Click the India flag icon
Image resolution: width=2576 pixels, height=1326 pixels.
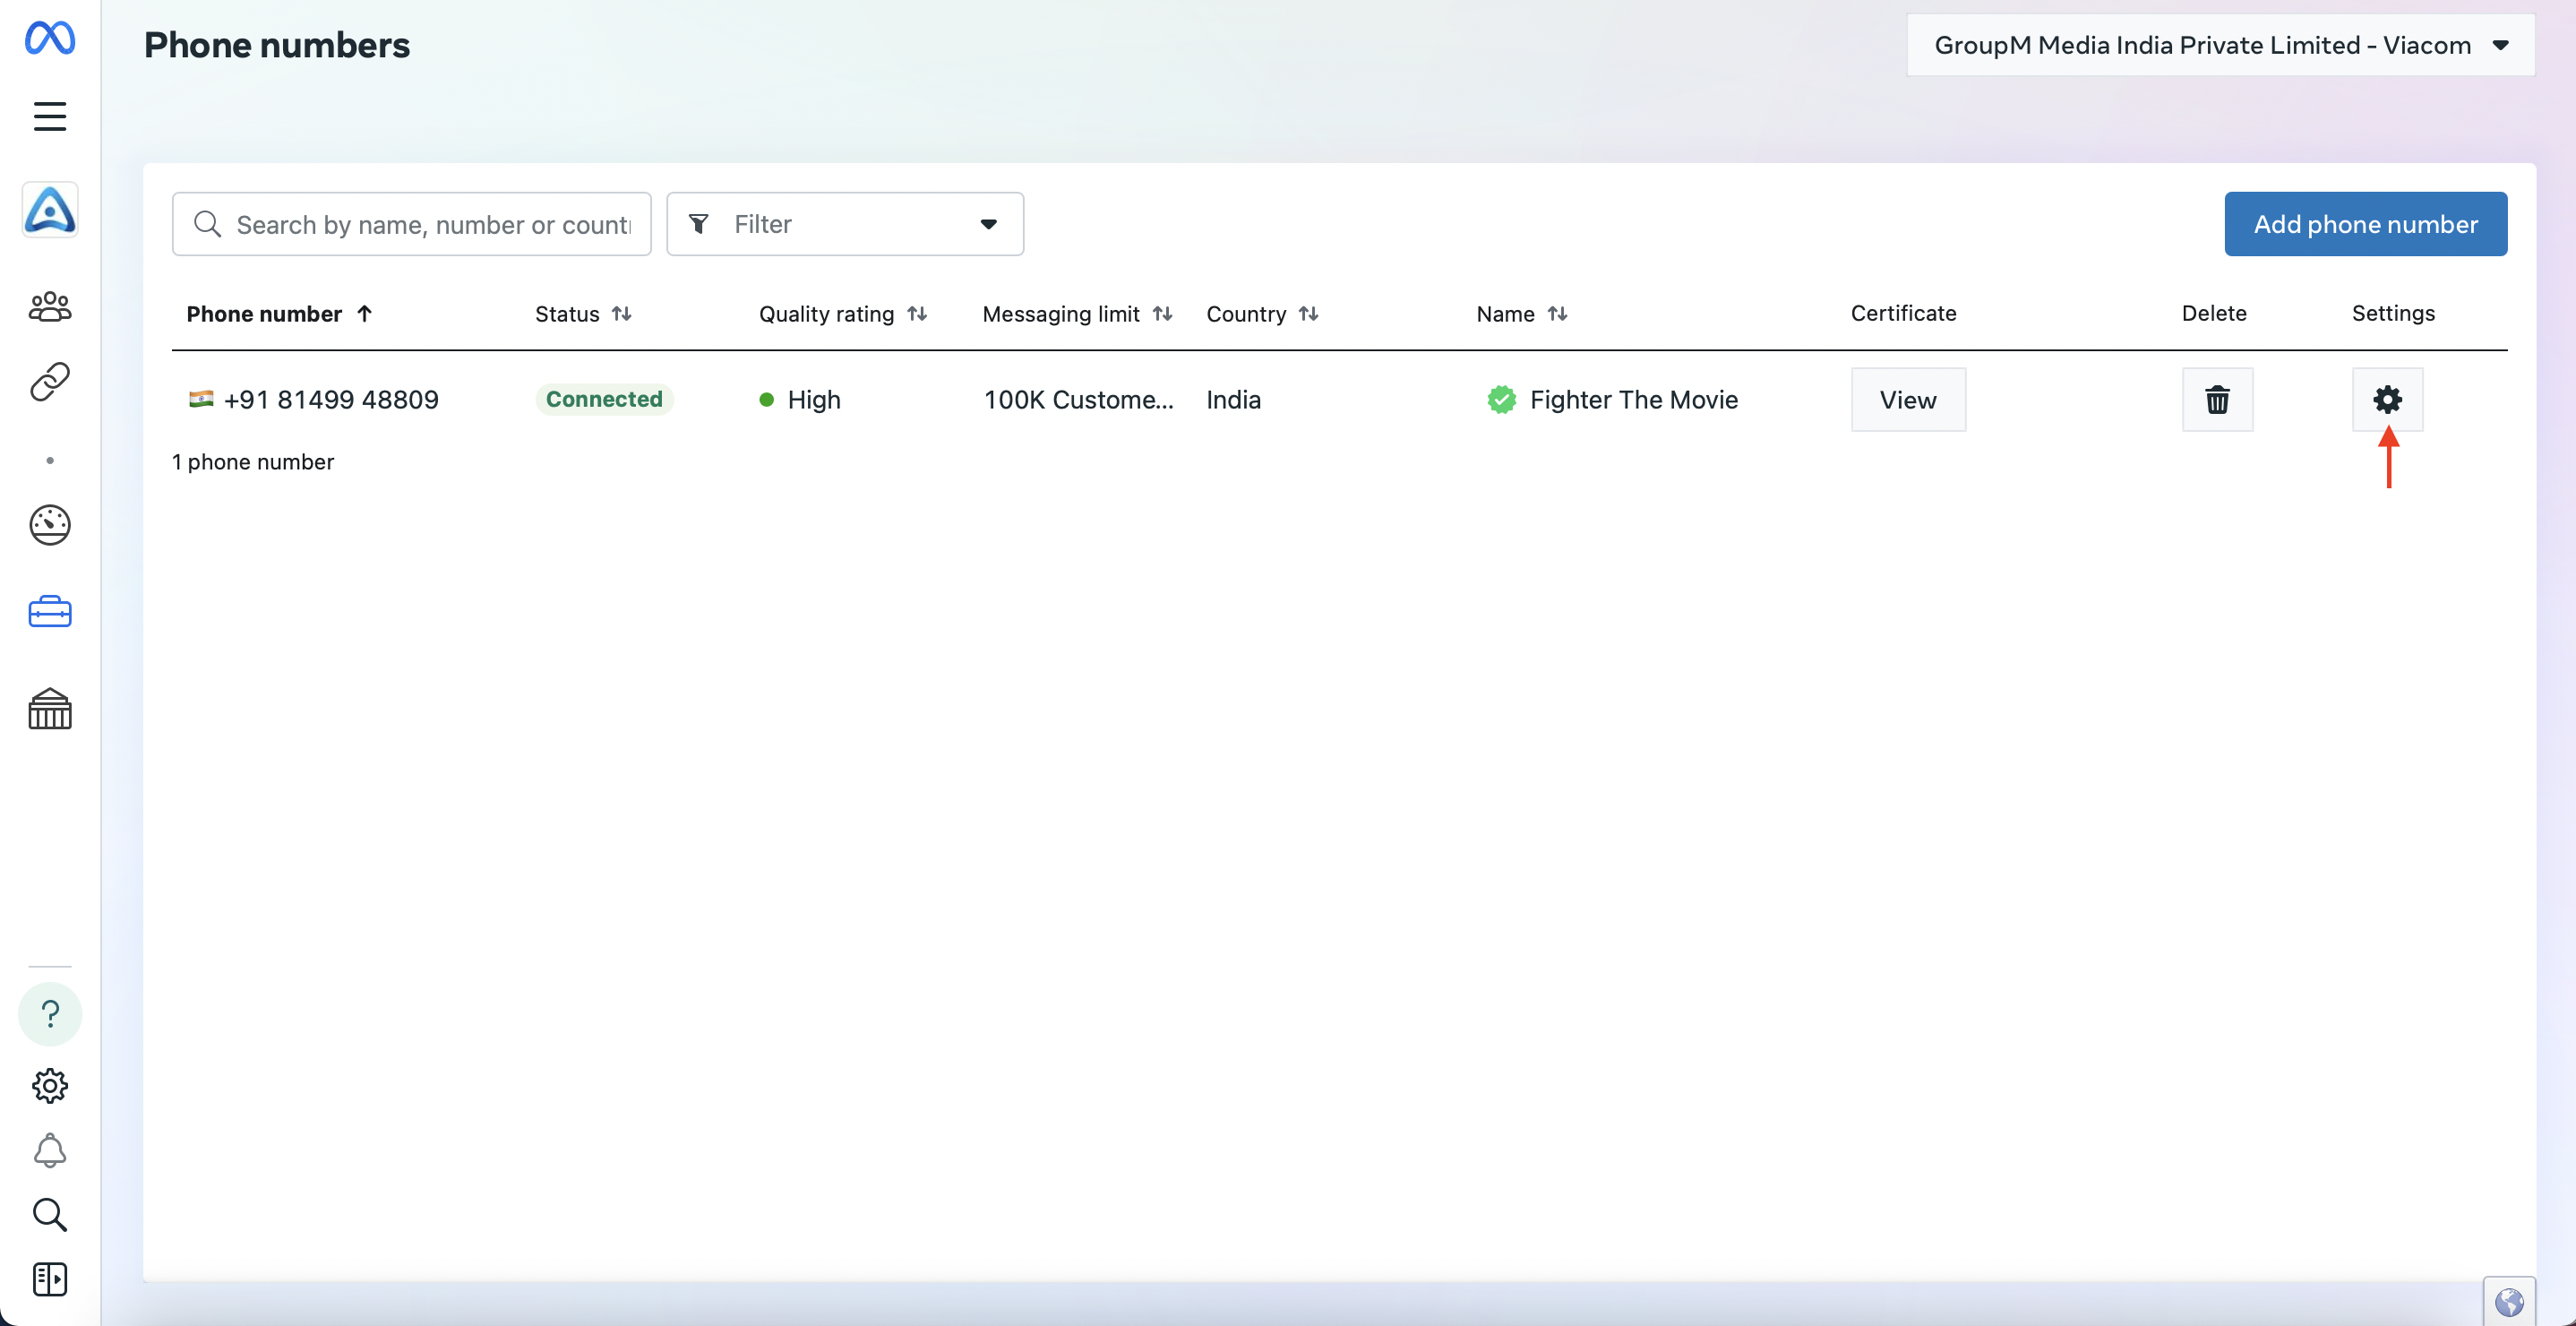pos(201,399)
